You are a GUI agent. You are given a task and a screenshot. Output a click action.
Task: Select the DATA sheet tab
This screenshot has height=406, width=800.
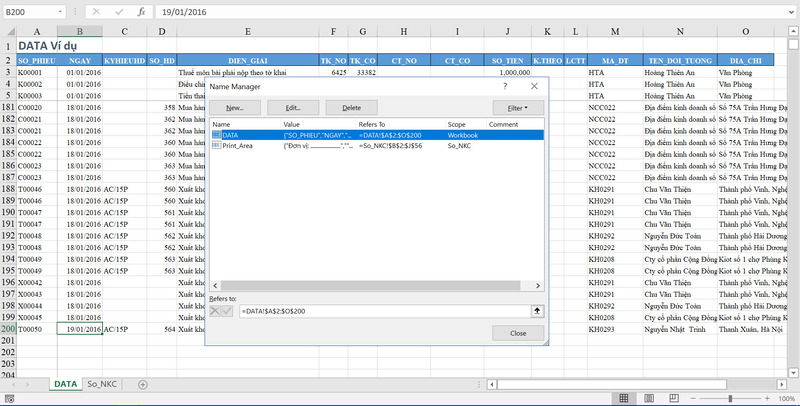coord(65,384)
